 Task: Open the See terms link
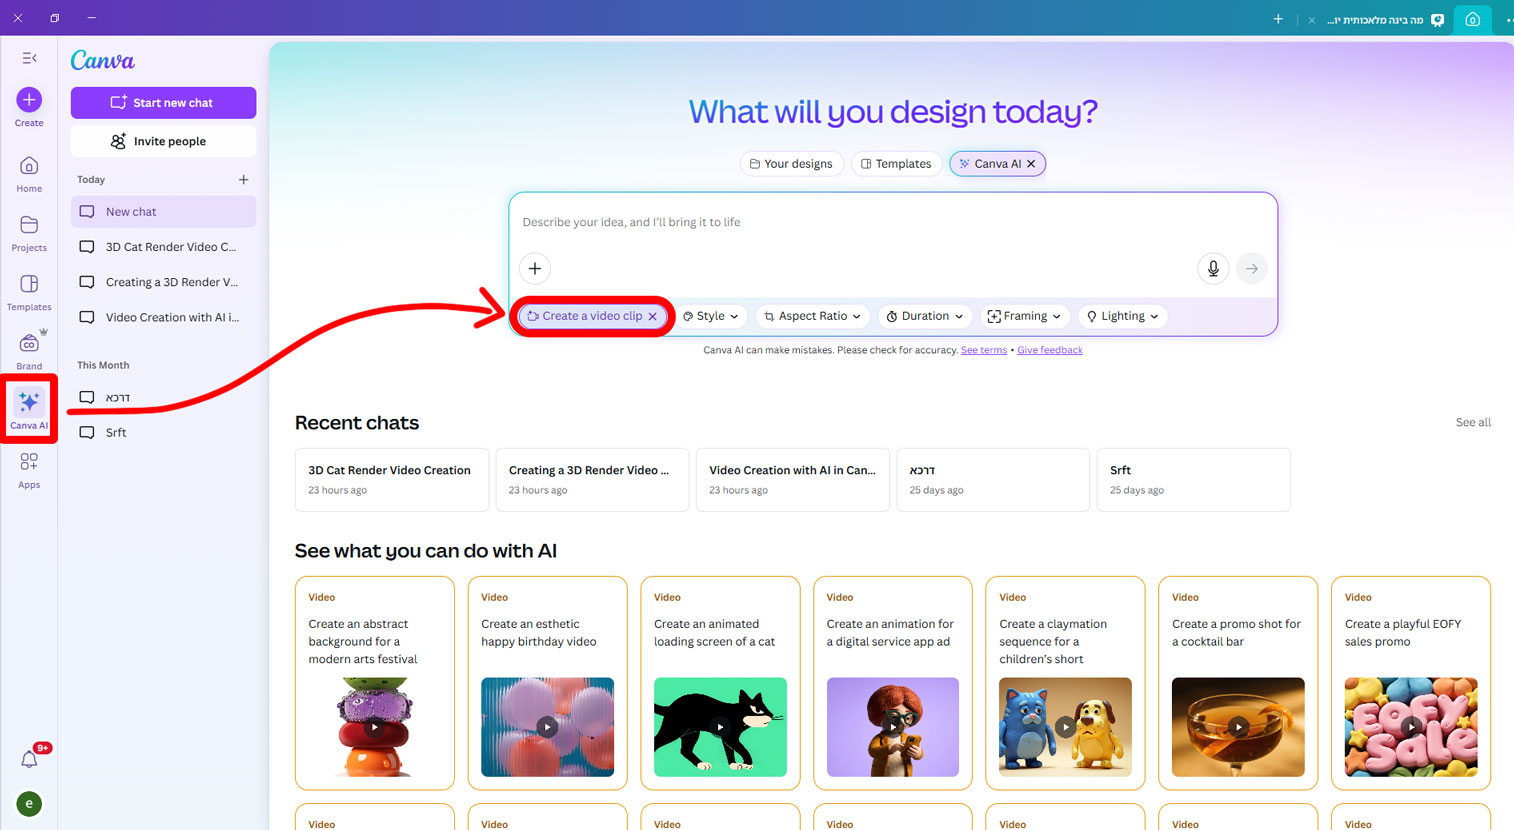click(x=984, y=350)
